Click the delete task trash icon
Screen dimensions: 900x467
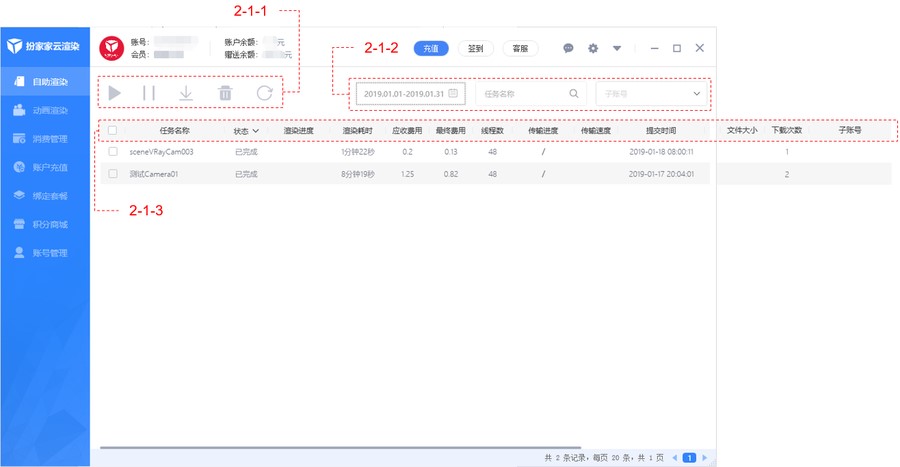225,93
